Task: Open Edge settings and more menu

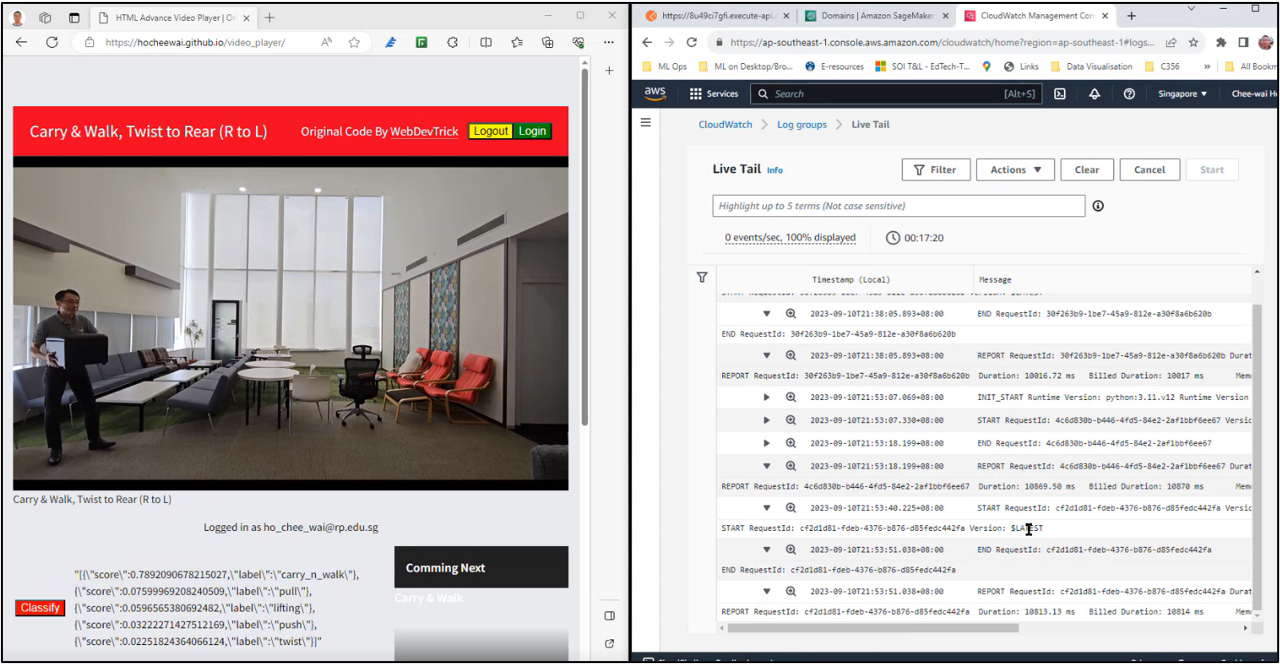Action: 609,43
